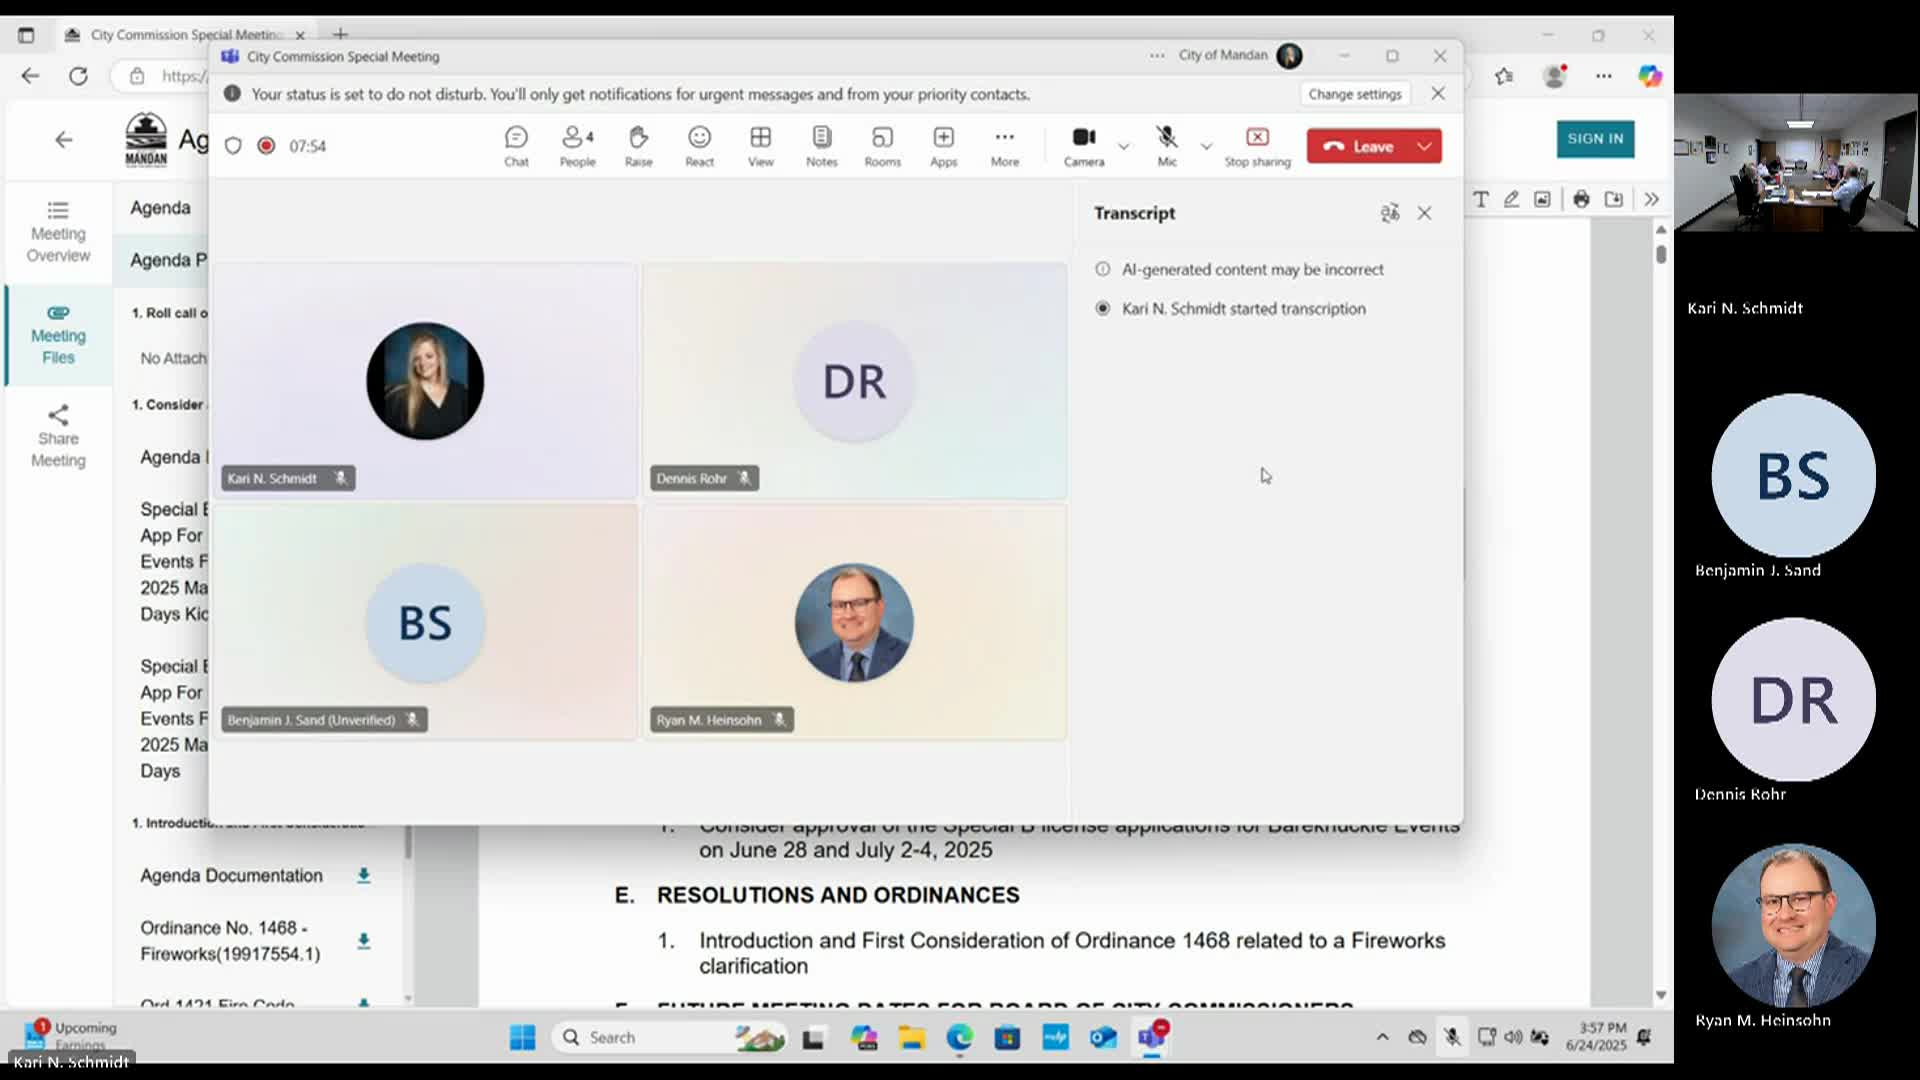Expand Mic options dropdown arrow

click(x=1206, y=146)
